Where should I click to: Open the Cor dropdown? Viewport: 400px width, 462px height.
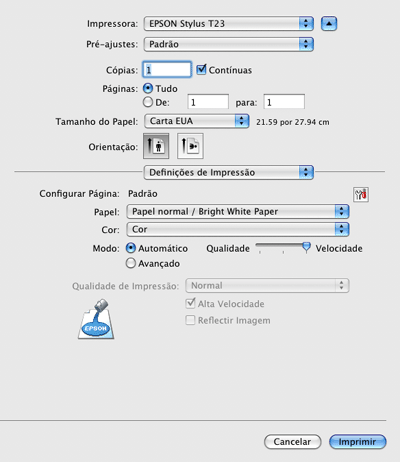click(238, 229)
